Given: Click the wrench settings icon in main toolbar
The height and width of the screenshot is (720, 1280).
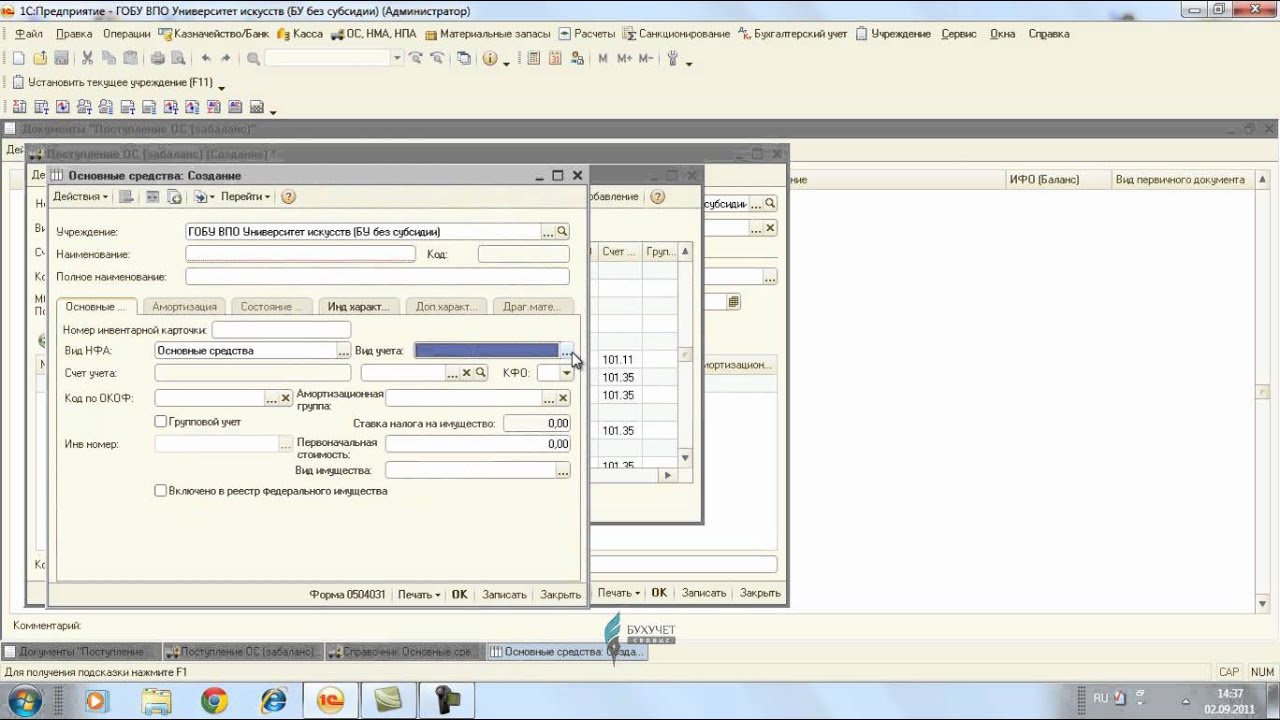Looking at the screenshot, I should [x=673, y=59].
